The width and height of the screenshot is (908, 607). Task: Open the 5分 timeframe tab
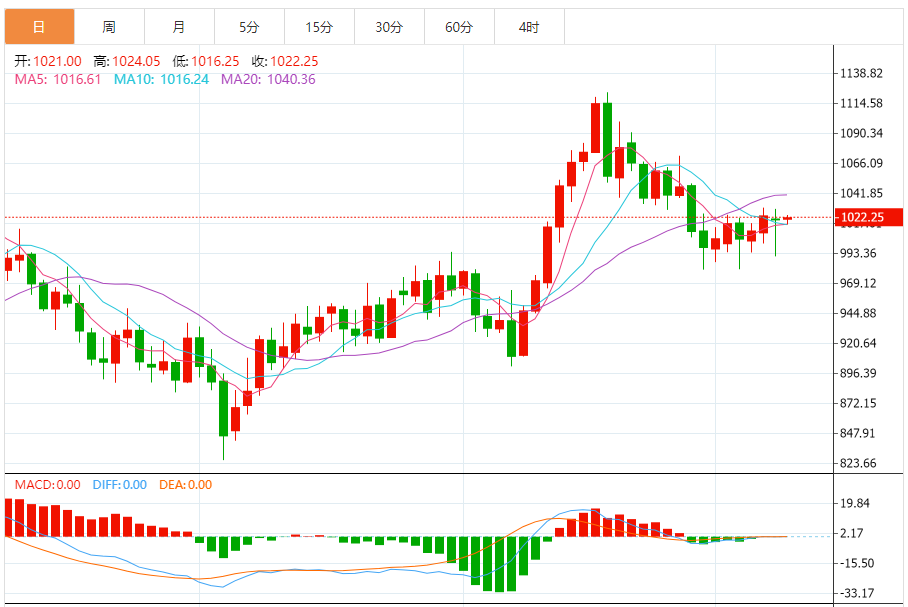coord(250,27)
